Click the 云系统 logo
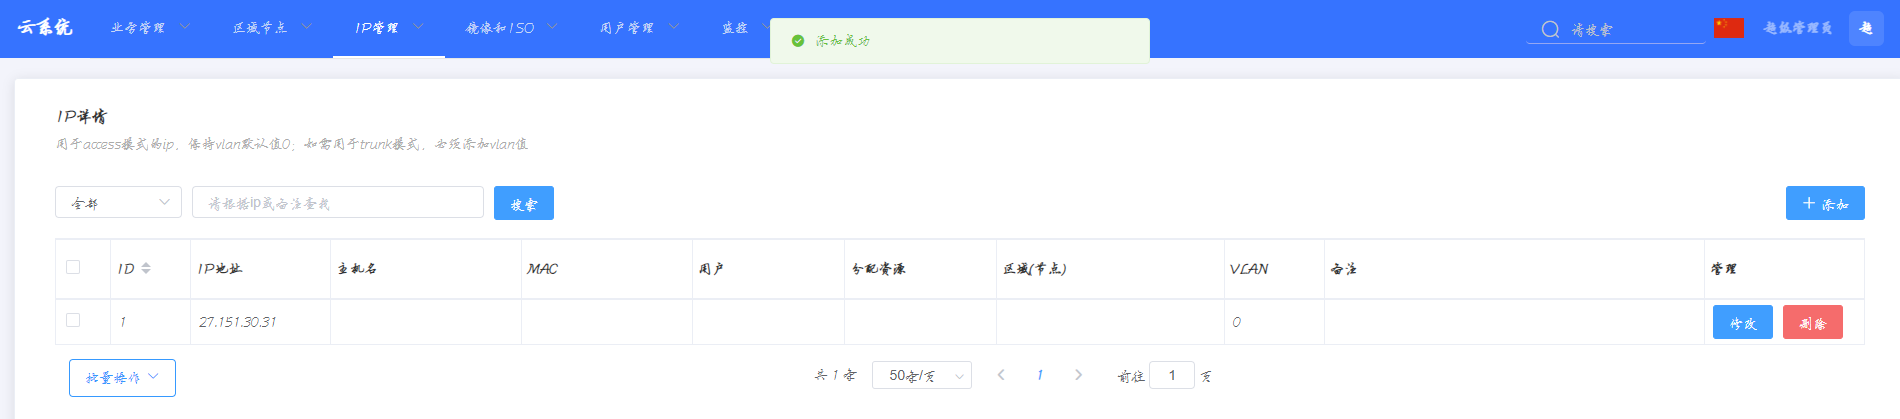Image resolution: width=1900 pixels, height=419 pixels. pyautogui.click(x=44, y=27)
